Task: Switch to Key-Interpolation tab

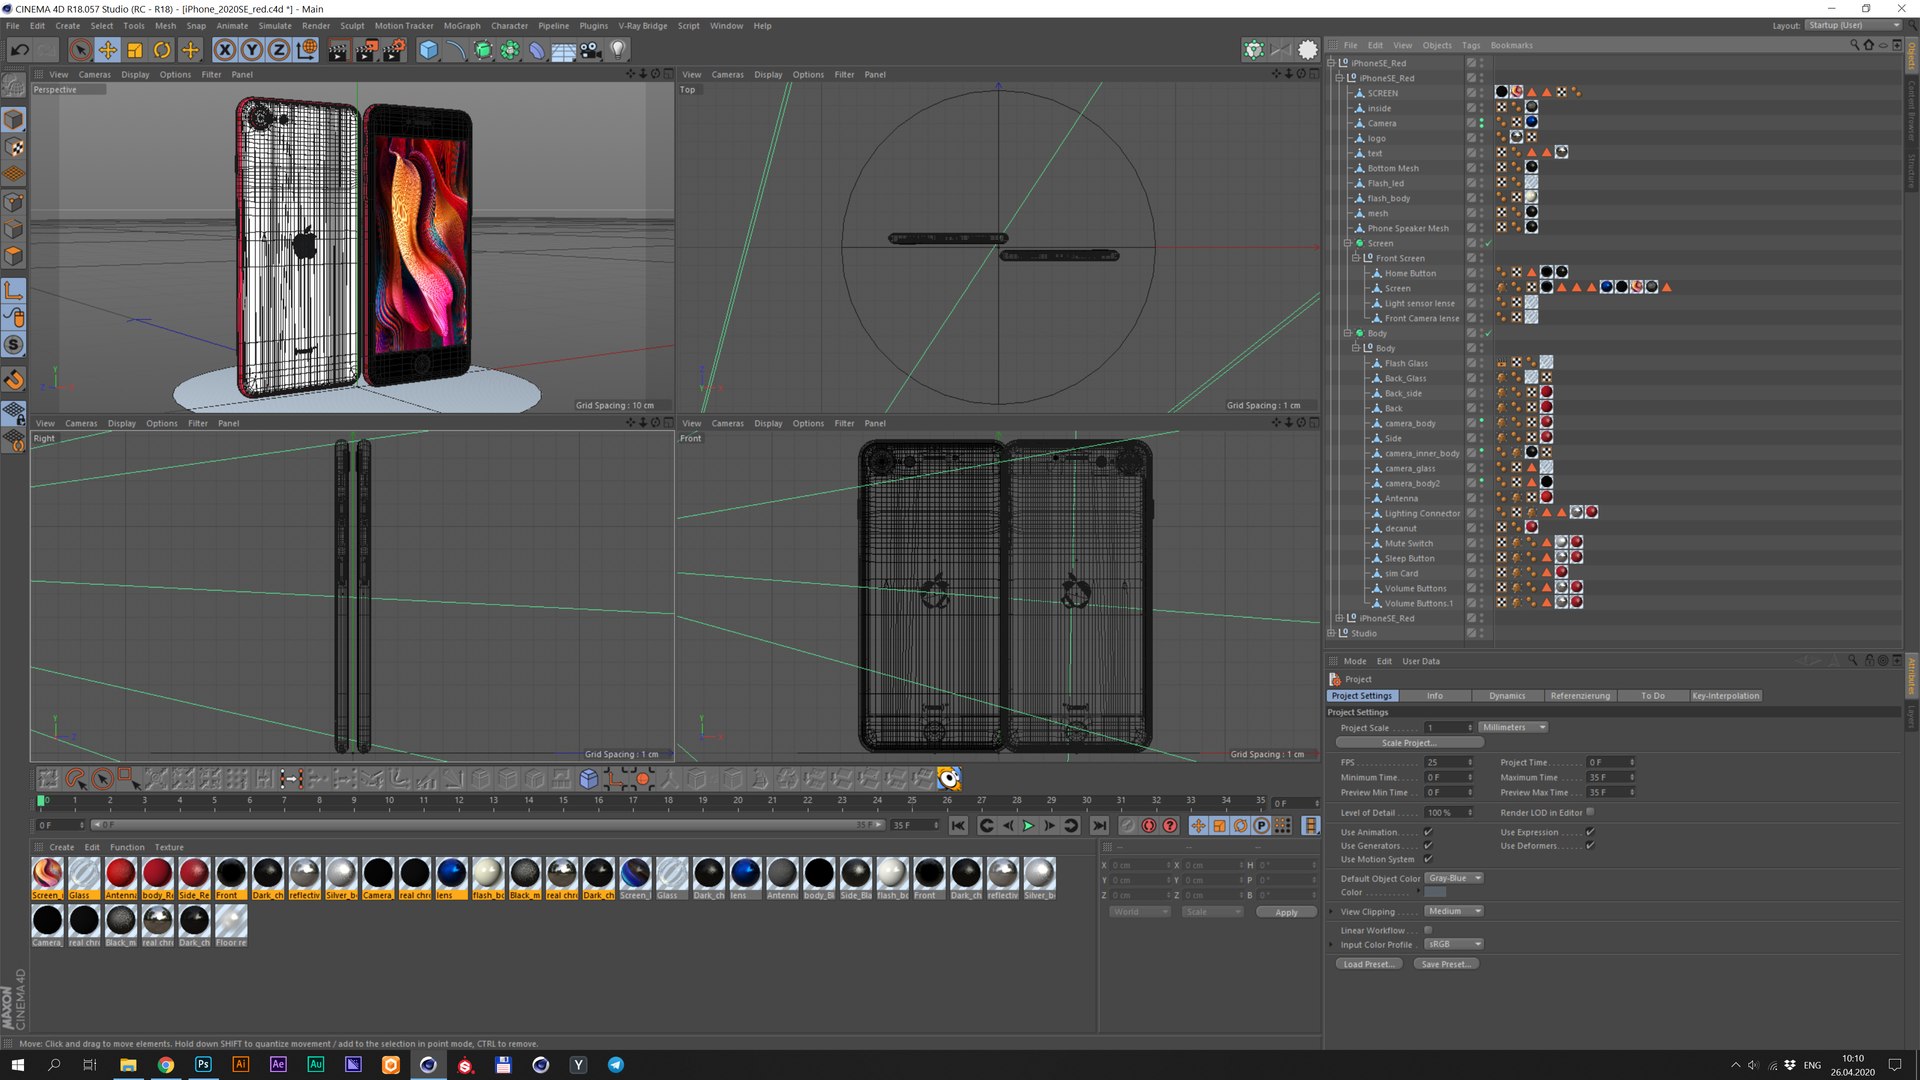Action: tap(1725, 696)
